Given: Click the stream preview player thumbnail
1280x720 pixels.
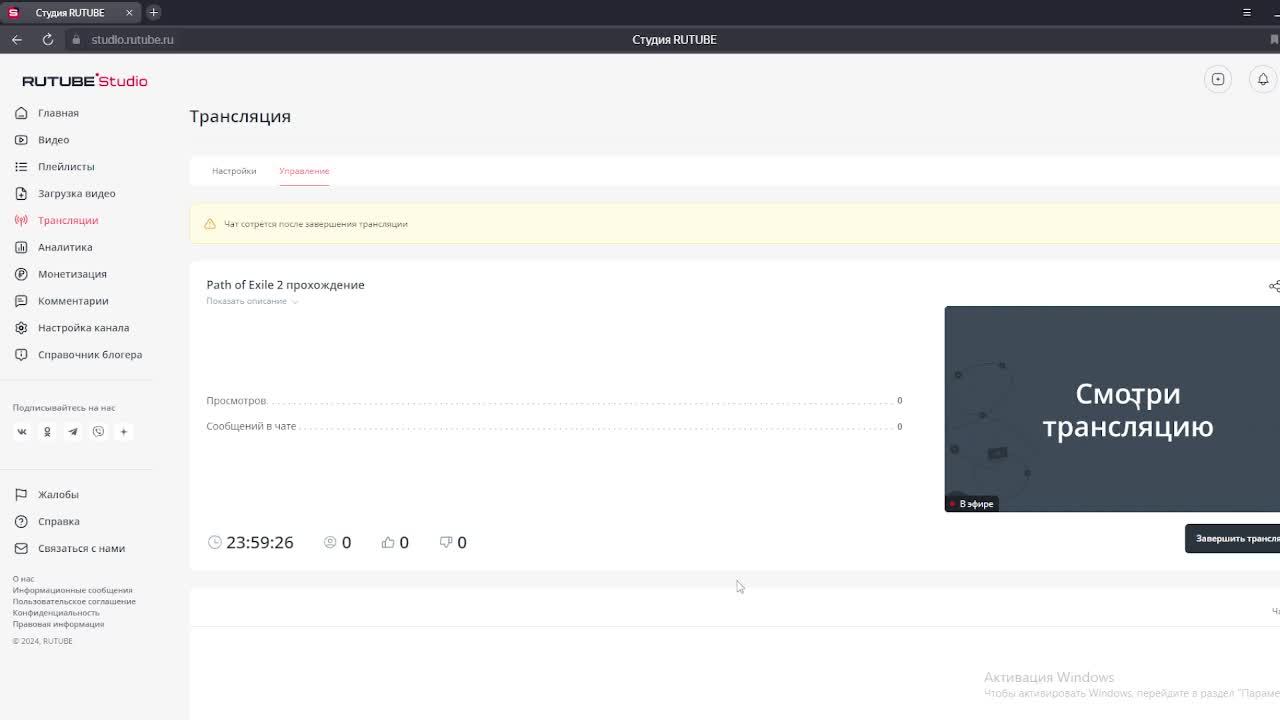Looking at the screenshot, I should (1112, 409).
